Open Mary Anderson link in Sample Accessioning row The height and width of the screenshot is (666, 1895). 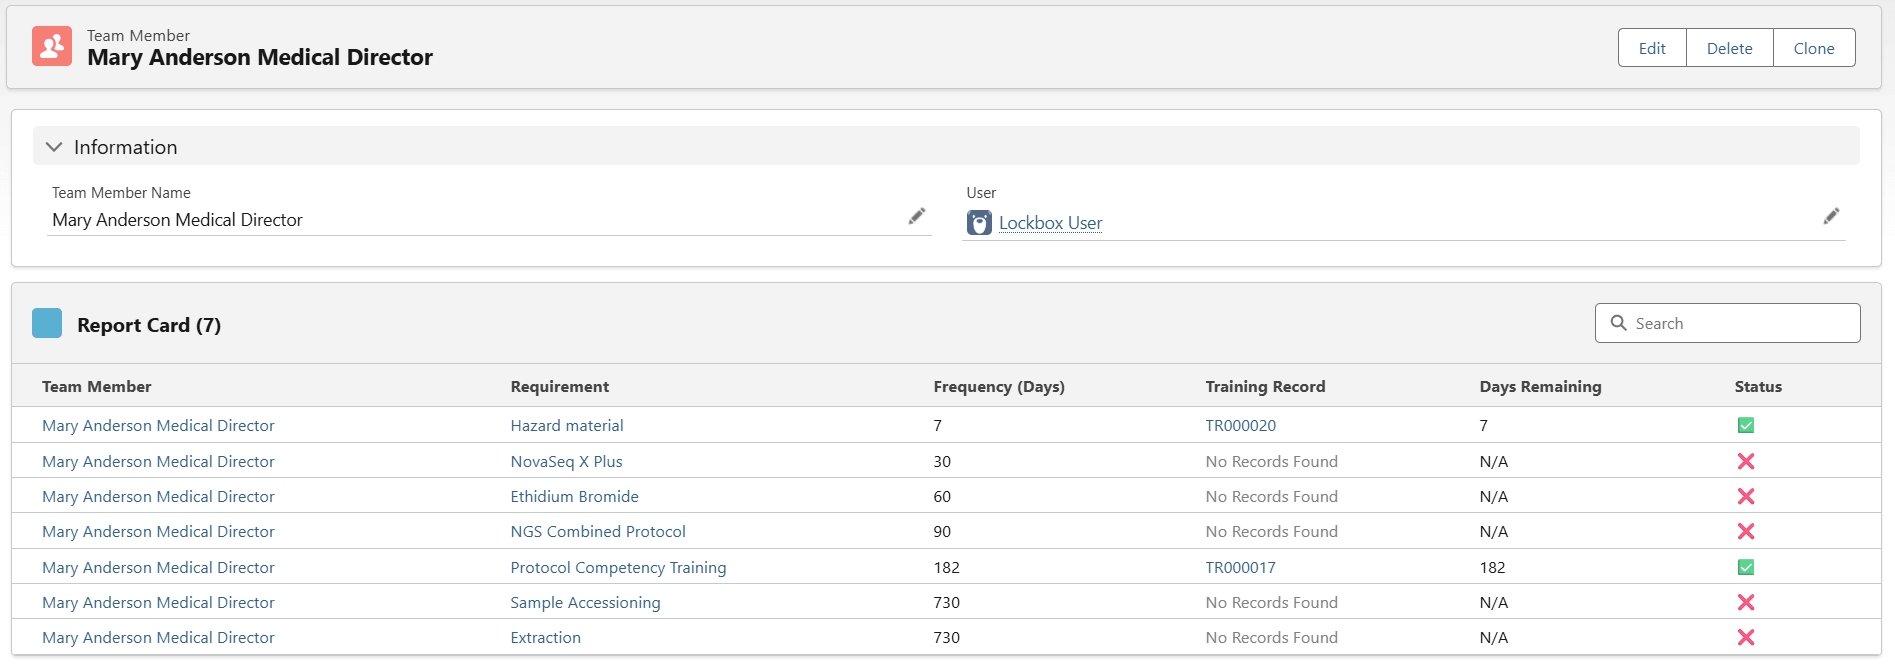click(158, 602)
